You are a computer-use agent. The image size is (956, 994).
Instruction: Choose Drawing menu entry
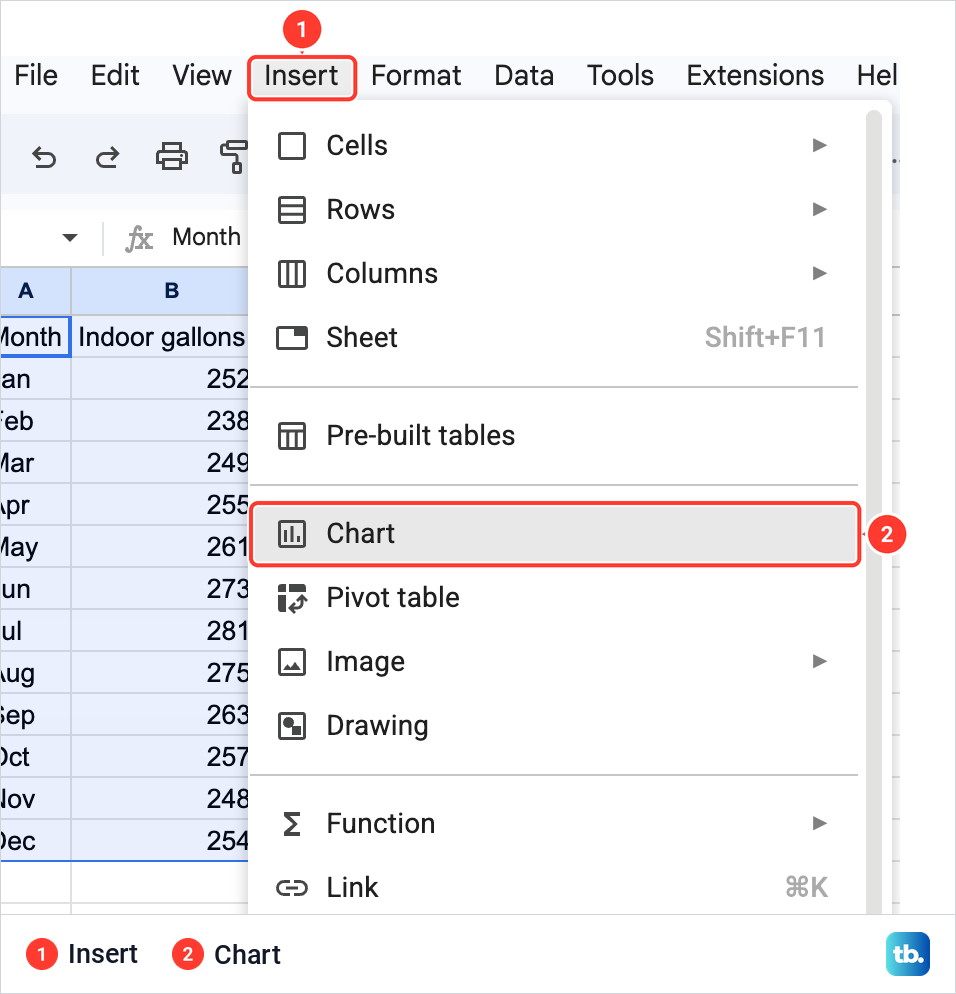pos(555,726)
